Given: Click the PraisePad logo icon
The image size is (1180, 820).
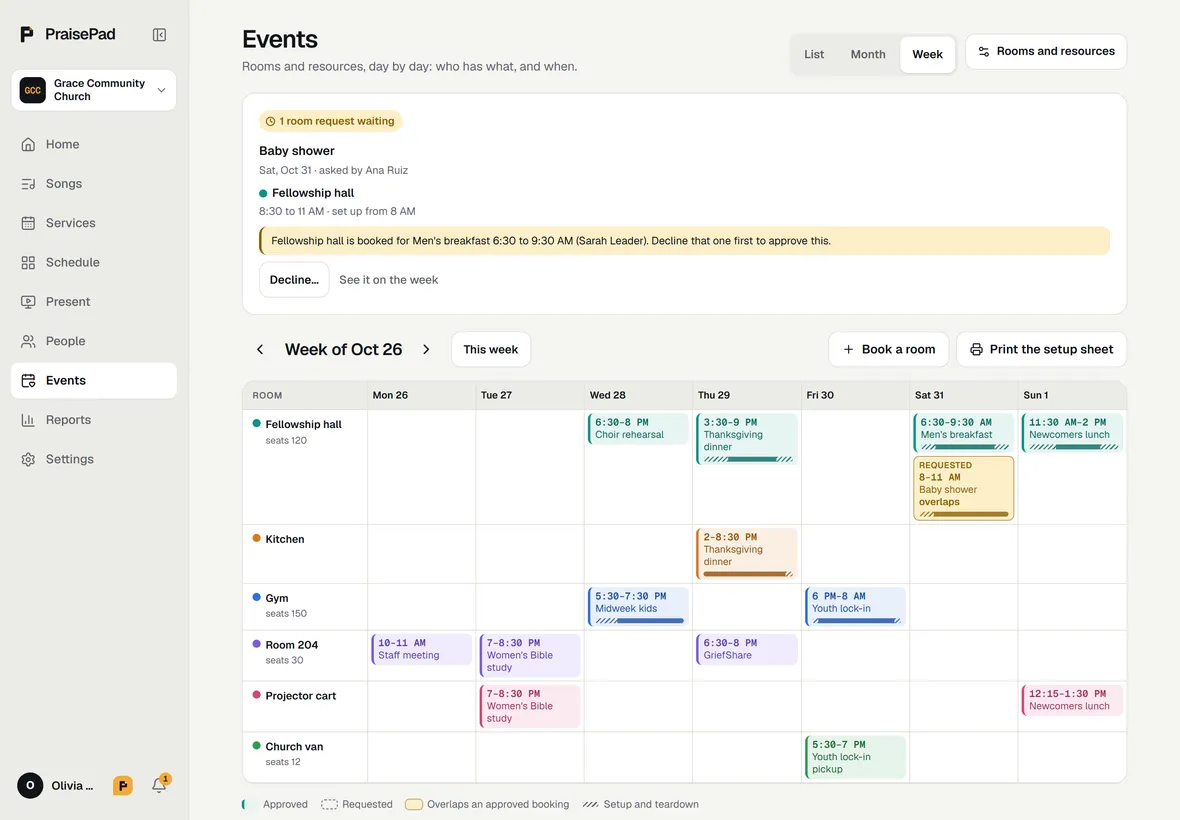Looking at the screenshot, I should point(27,34).
